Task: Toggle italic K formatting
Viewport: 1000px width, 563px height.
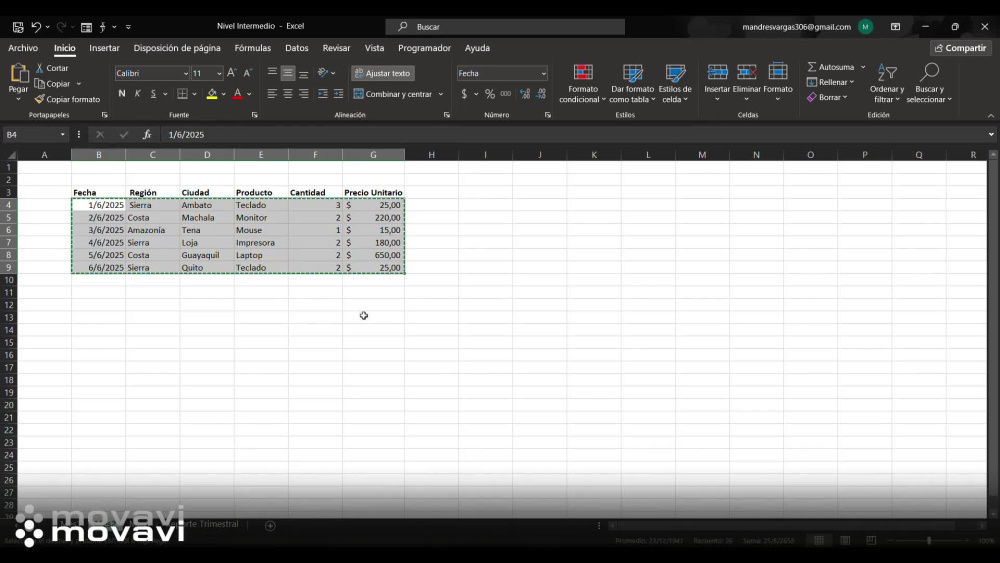Action: [x=137, y=94]
